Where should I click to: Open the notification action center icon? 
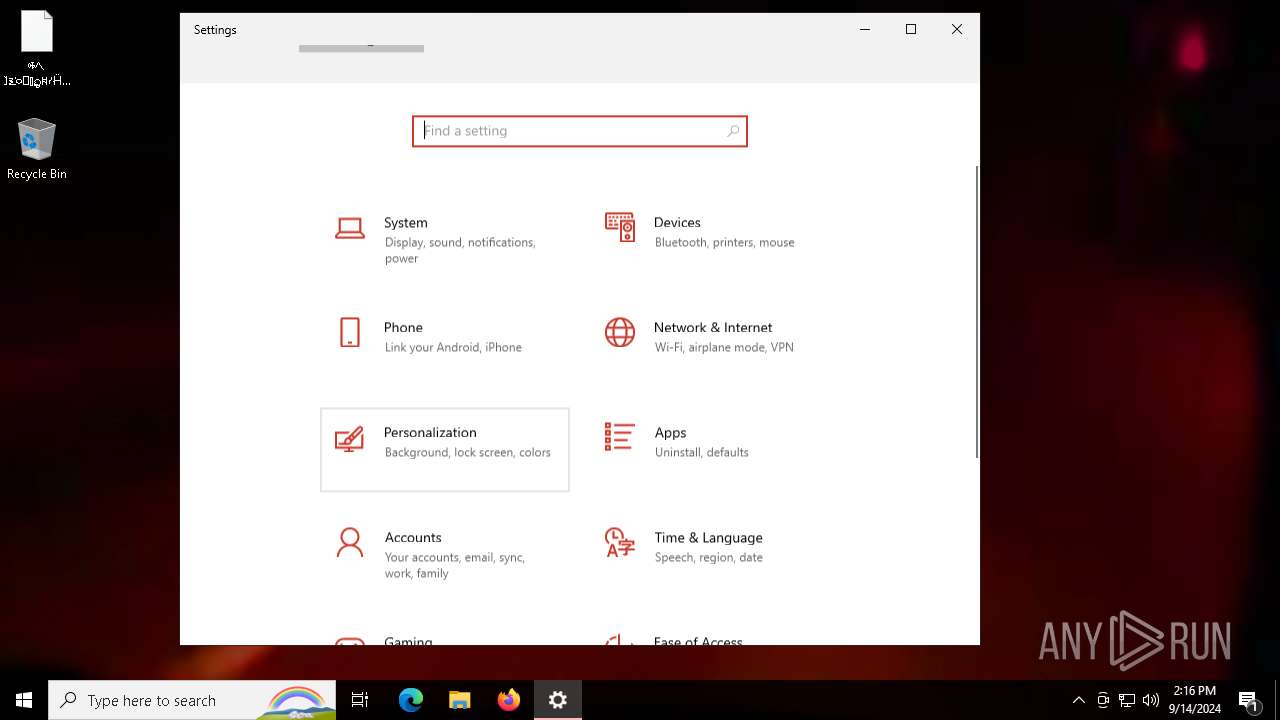pyautogui.click(x=1248, y=700)
